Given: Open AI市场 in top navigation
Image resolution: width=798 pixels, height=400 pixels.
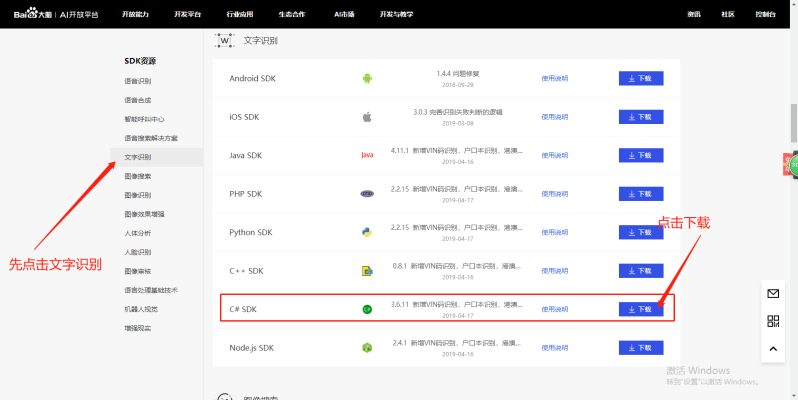Looking at the screenshot, I should [344, 14].
